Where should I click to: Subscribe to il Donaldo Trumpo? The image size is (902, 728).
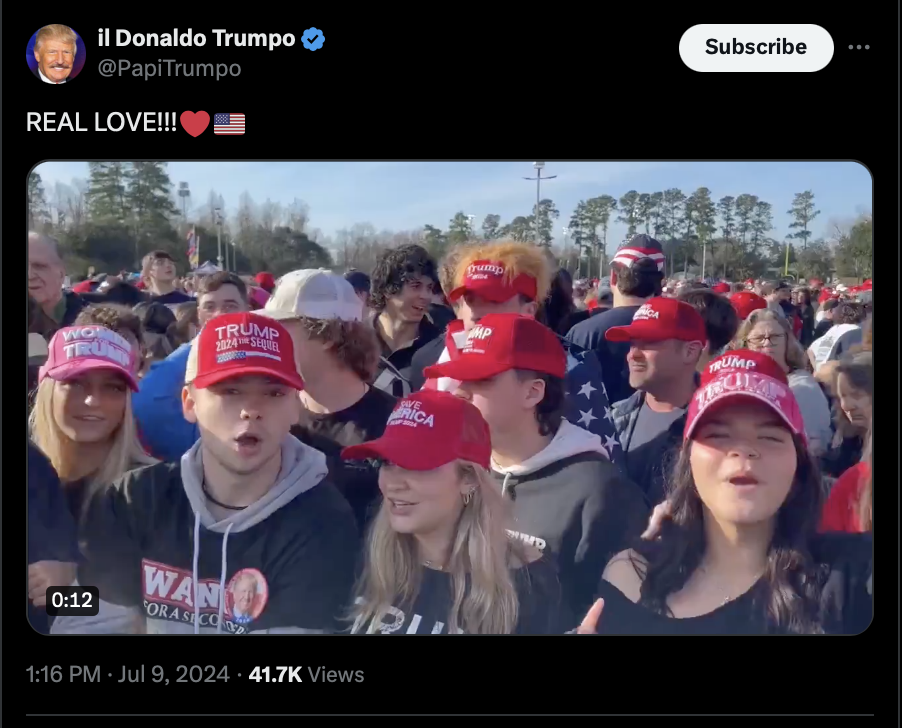(756, 47)
